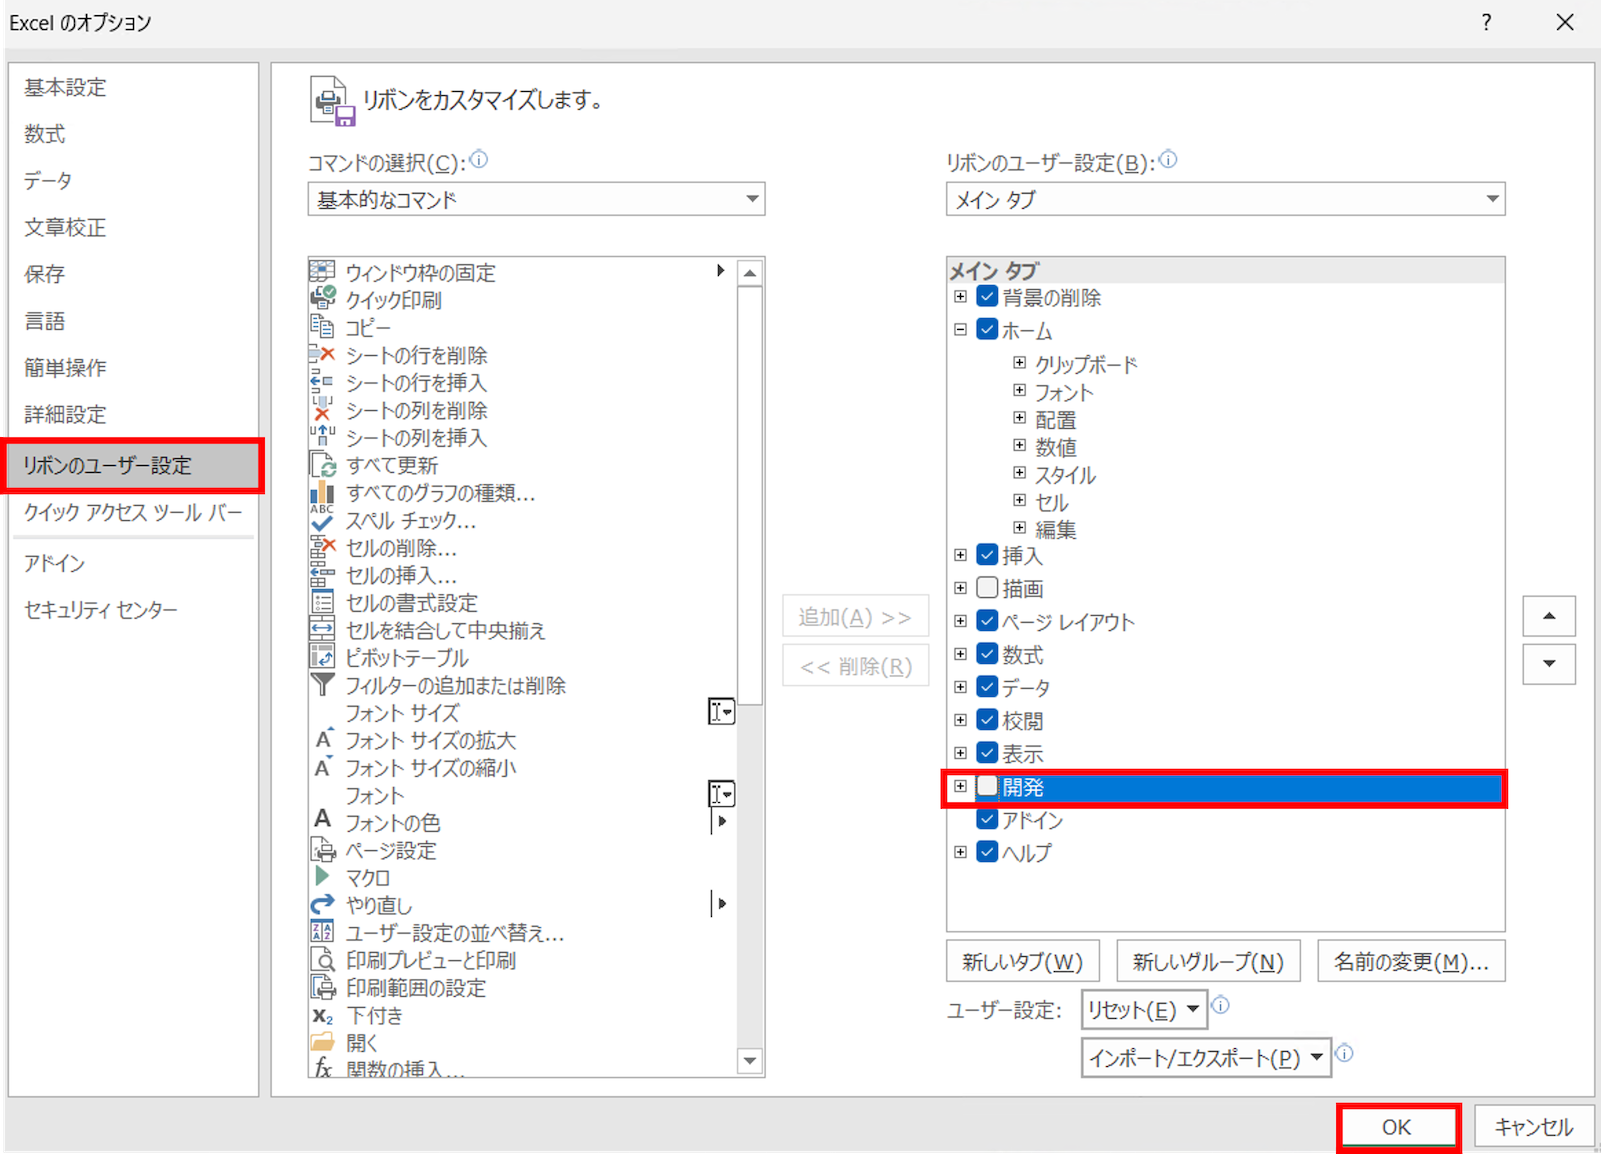This screenshot has height=1154, width=1601.
Task: Click the command list scrollbar down arrow
Action: pos(750,1061)
